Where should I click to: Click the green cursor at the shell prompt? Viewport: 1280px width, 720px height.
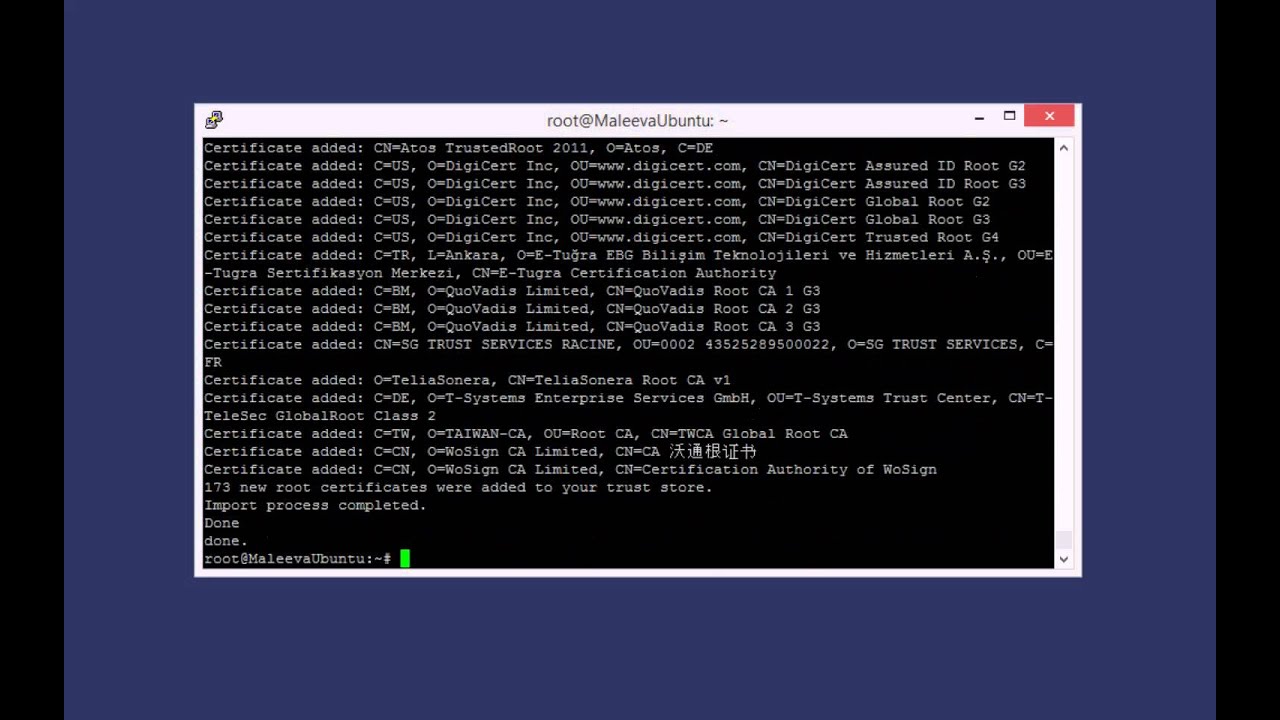[405, 559]
